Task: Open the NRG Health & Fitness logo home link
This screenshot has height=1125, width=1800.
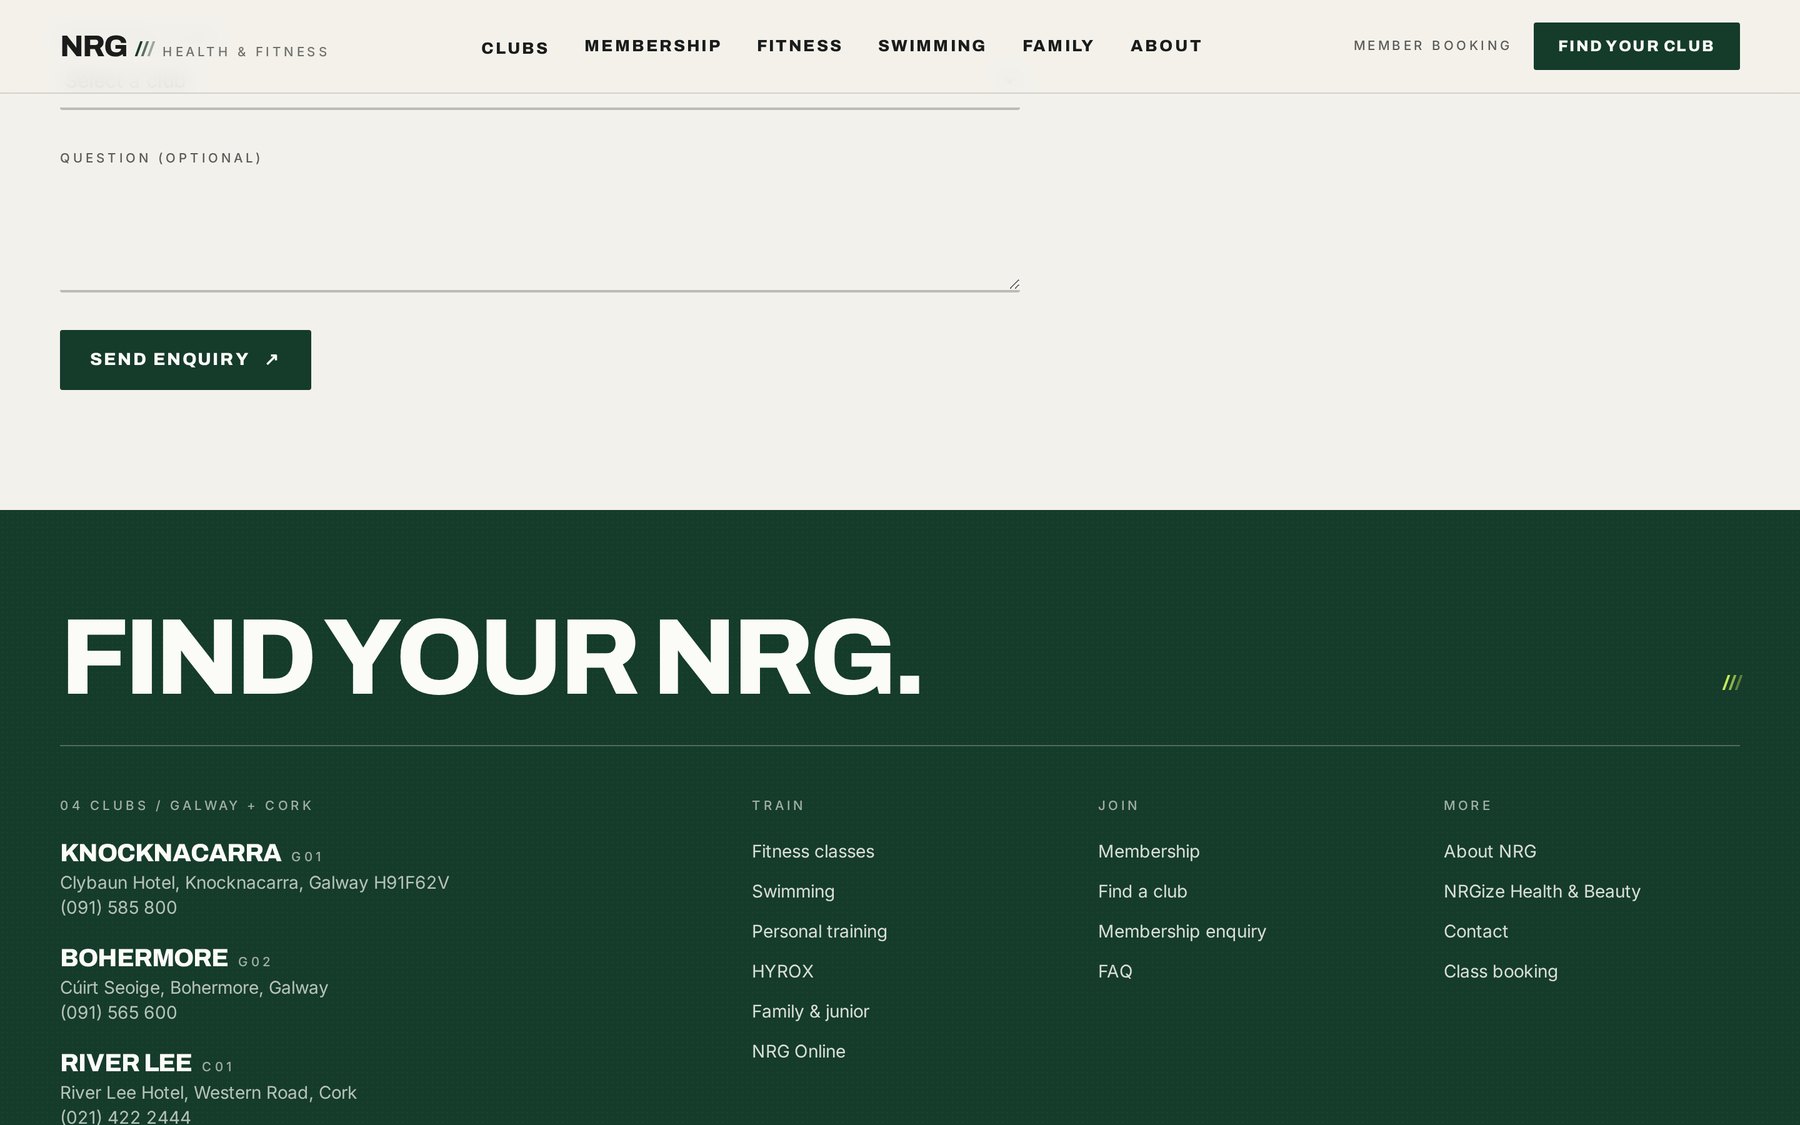Action: tap(194, 47)
